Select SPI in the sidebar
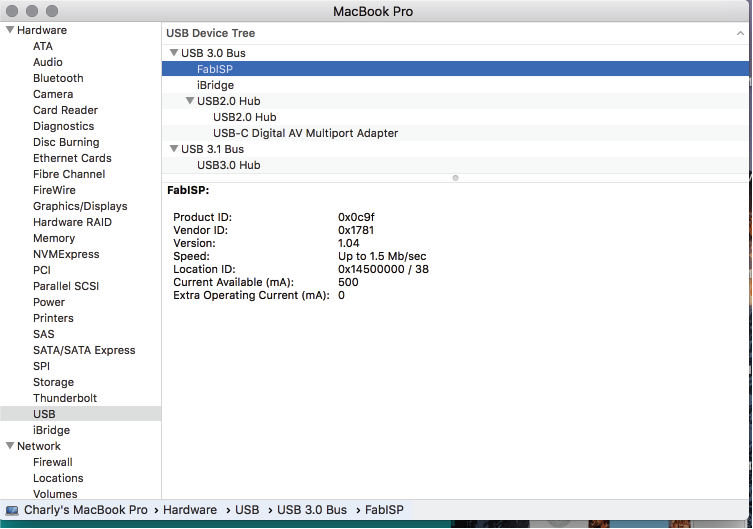 click(41, 366)
